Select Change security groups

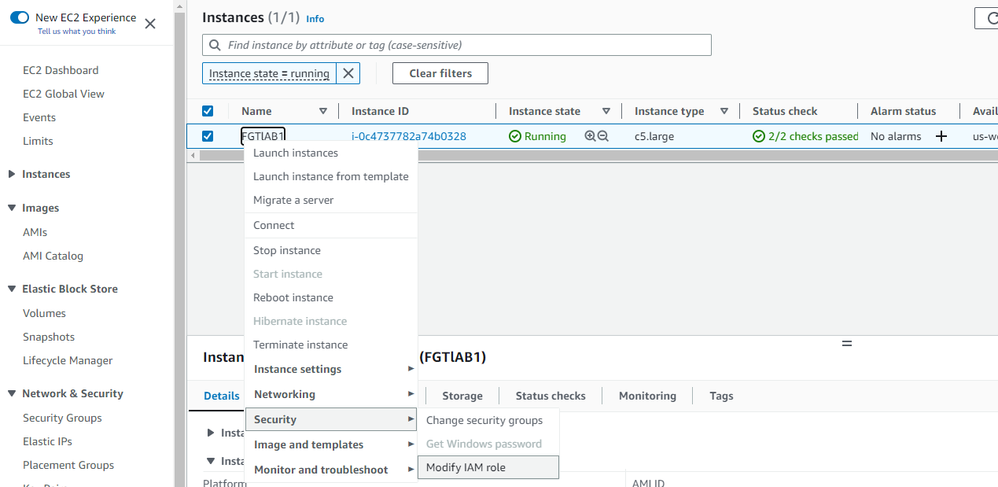[488, 420]
